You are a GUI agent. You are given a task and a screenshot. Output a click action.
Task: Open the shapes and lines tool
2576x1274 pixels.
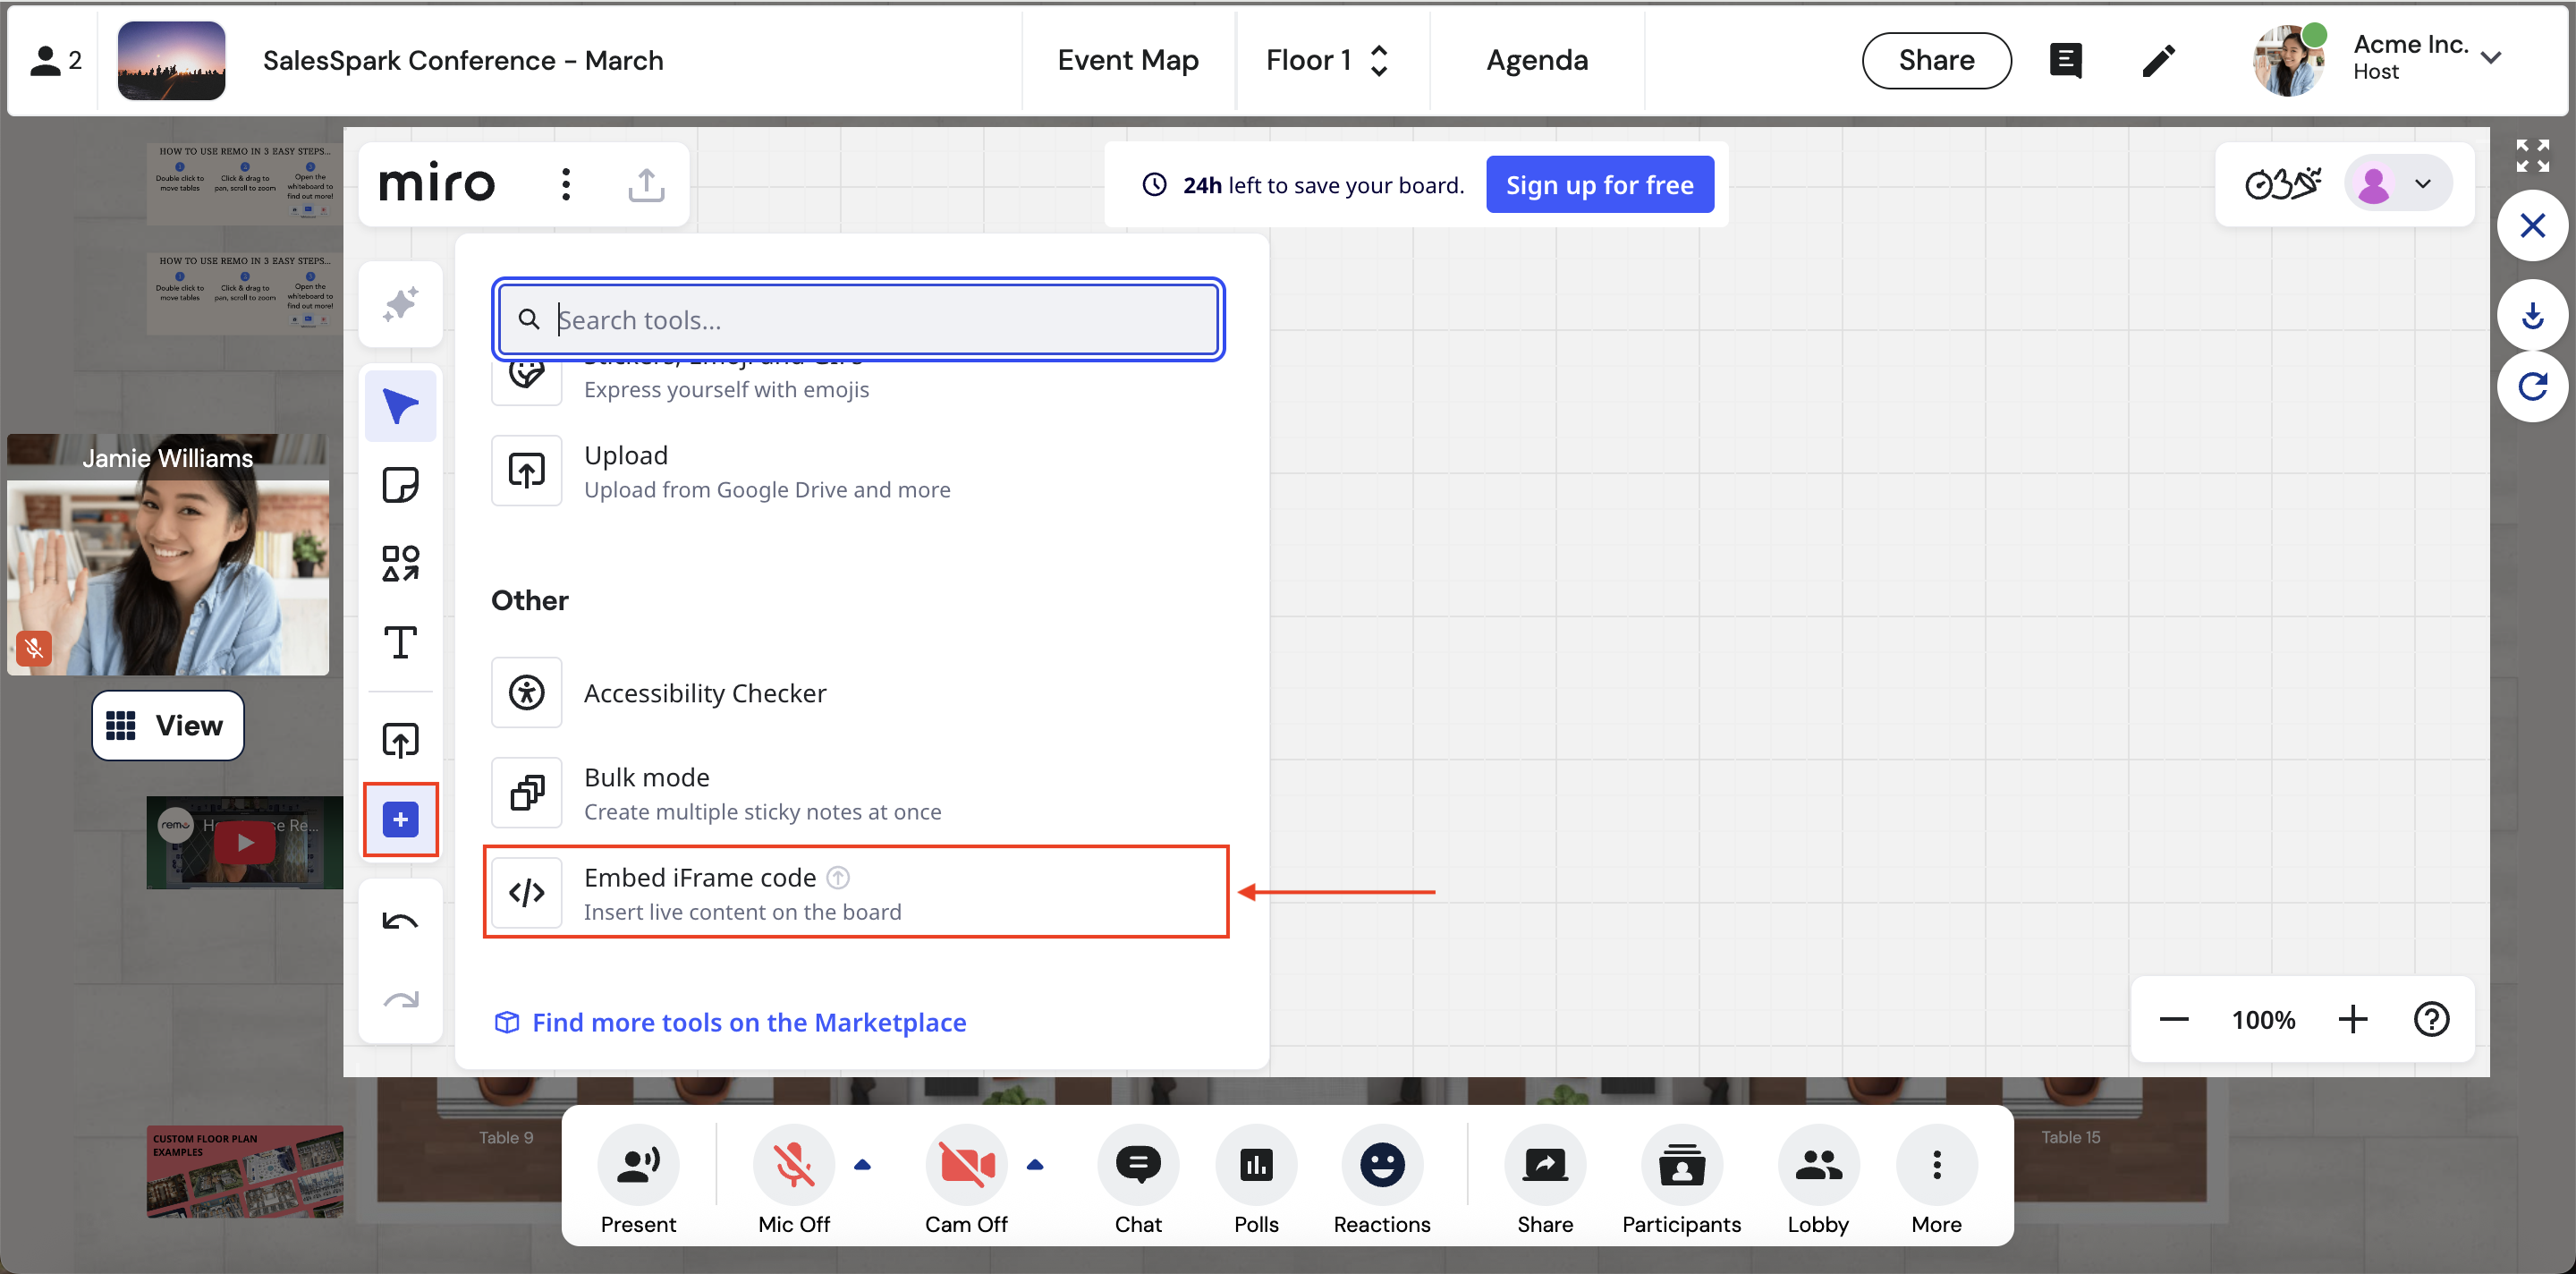click(400, 563)
